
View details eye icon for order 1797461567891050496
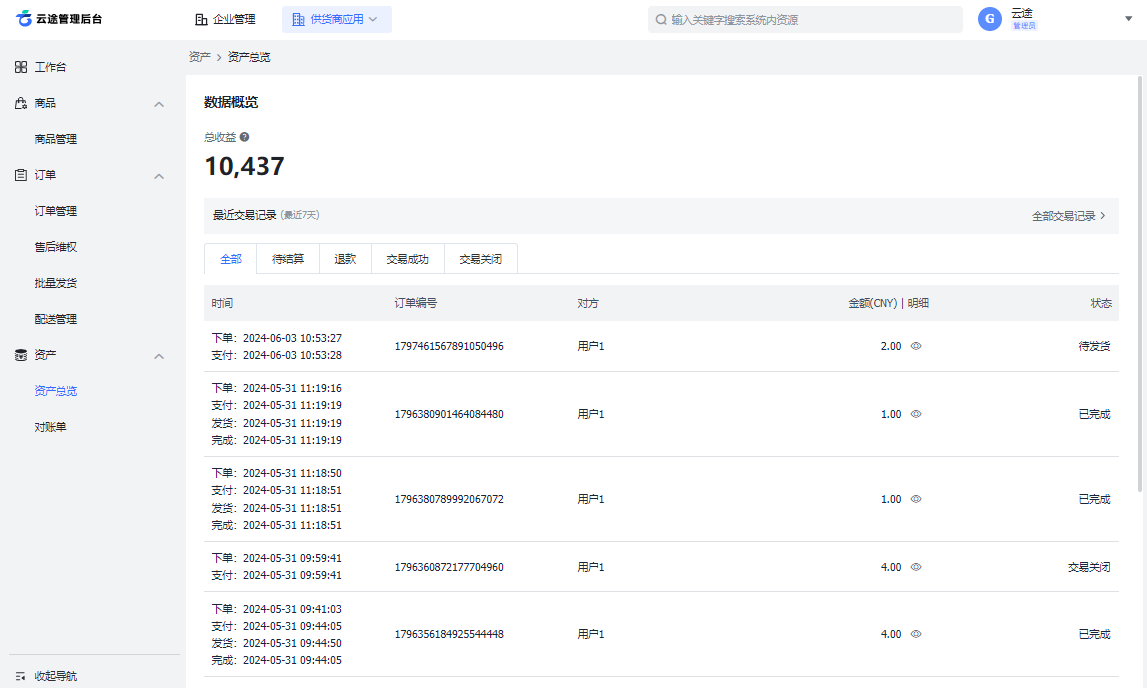pos(916,347)
